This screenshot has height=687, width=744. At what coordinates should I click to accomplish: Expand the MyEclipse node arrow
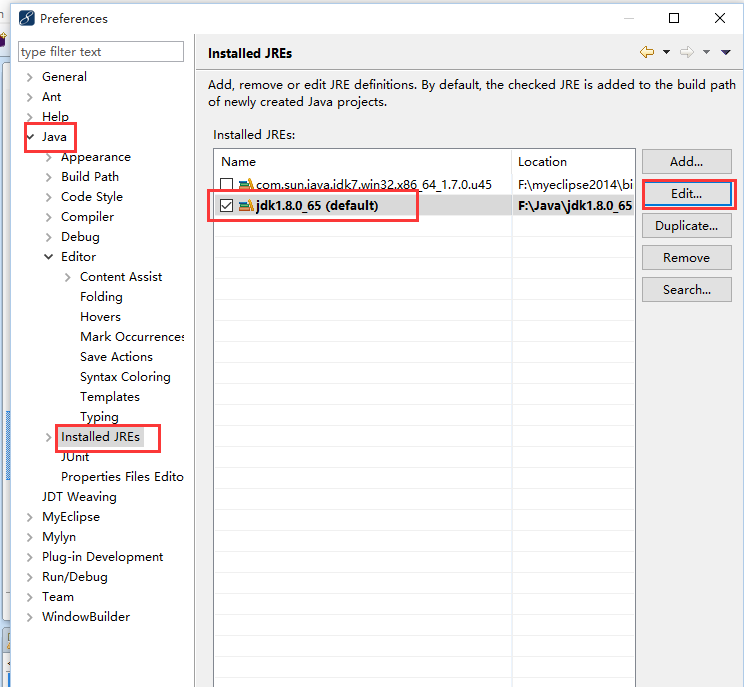pos(29,517)
